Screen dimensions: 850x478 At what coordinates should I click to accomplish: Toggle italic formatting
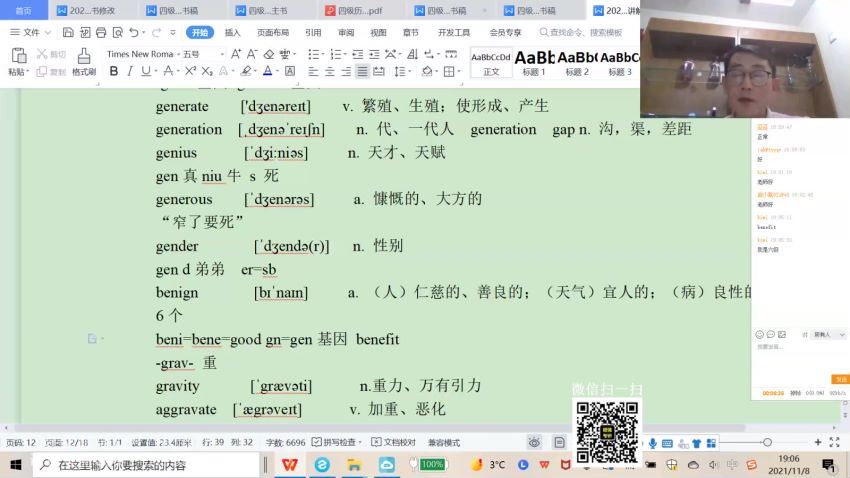tap(130, 71)
